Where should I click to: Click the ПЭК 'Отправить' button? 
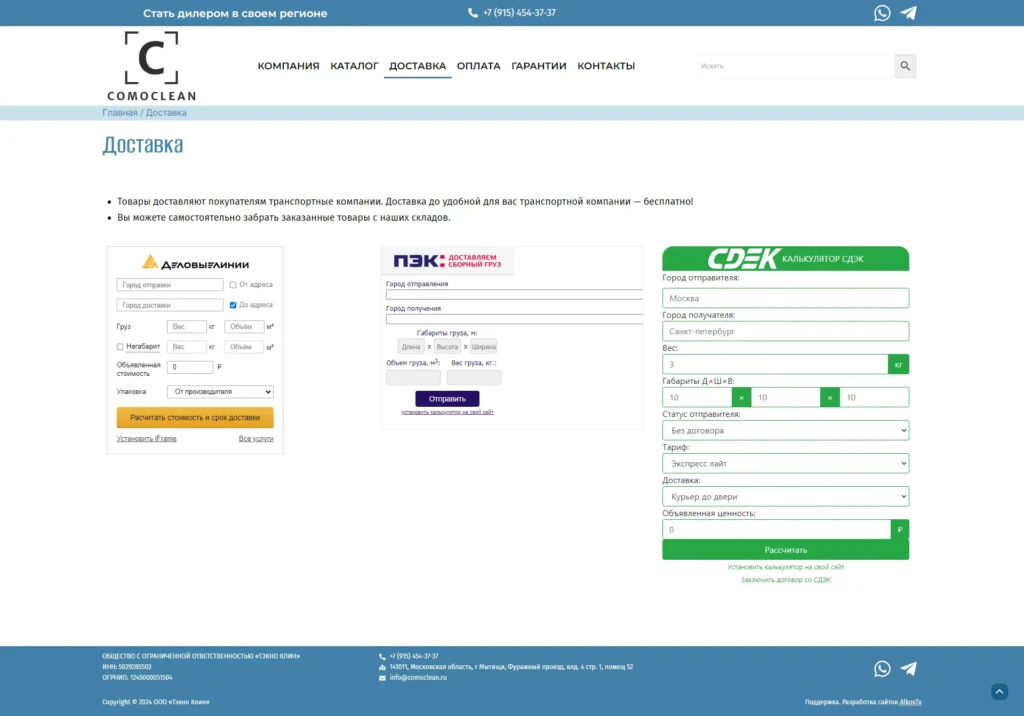(447, 399)
